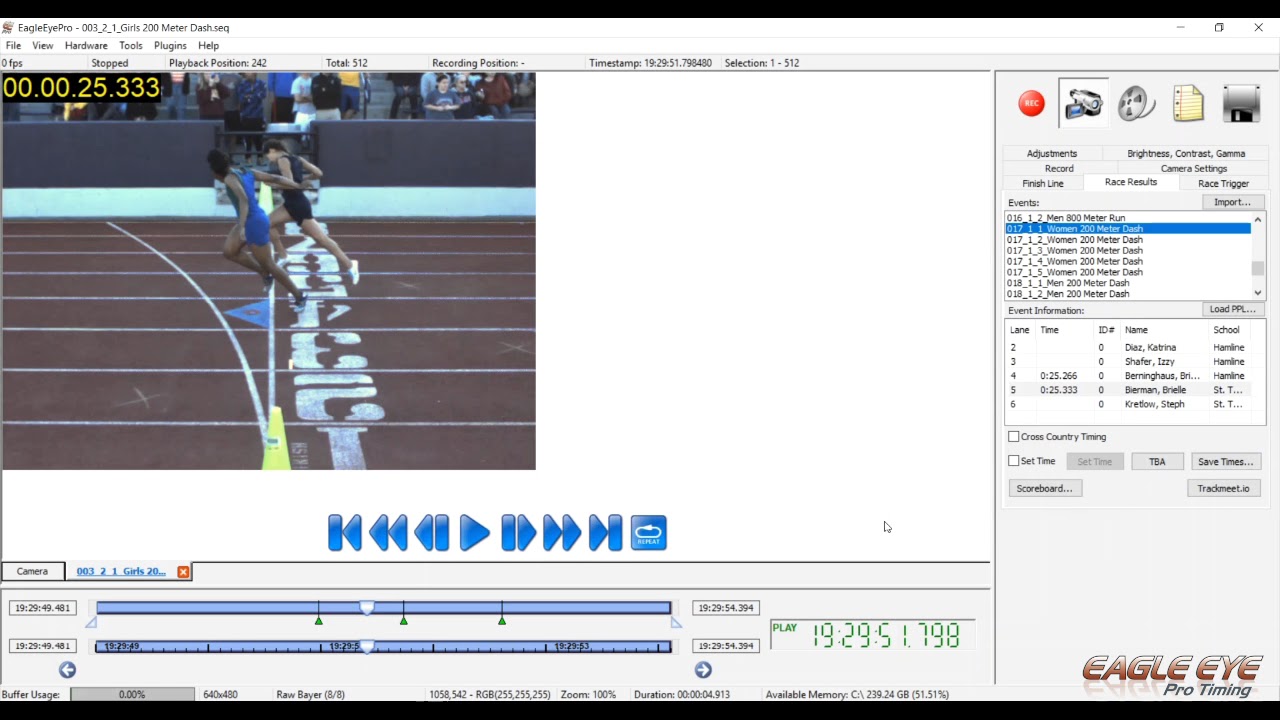Click the first green finish marker on timeline
Viewport: 1280px width, 720px height.
coord(319,621)
